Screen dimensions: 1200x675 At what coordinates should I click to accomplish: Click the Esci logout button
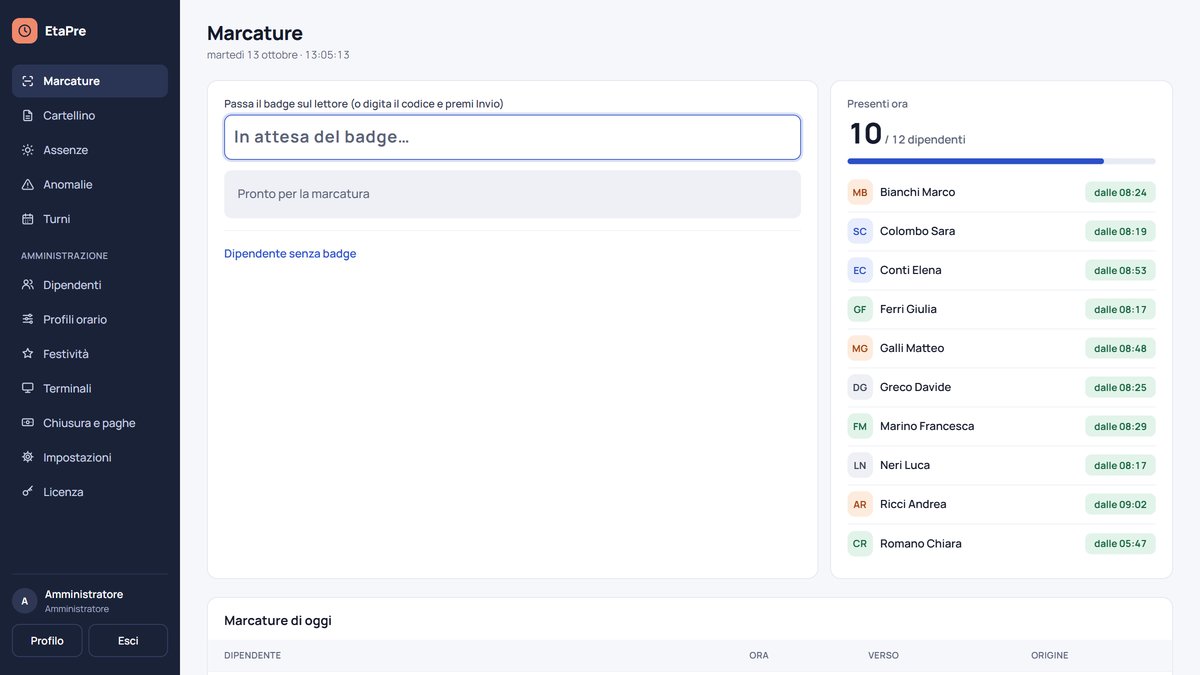point(128,641)
